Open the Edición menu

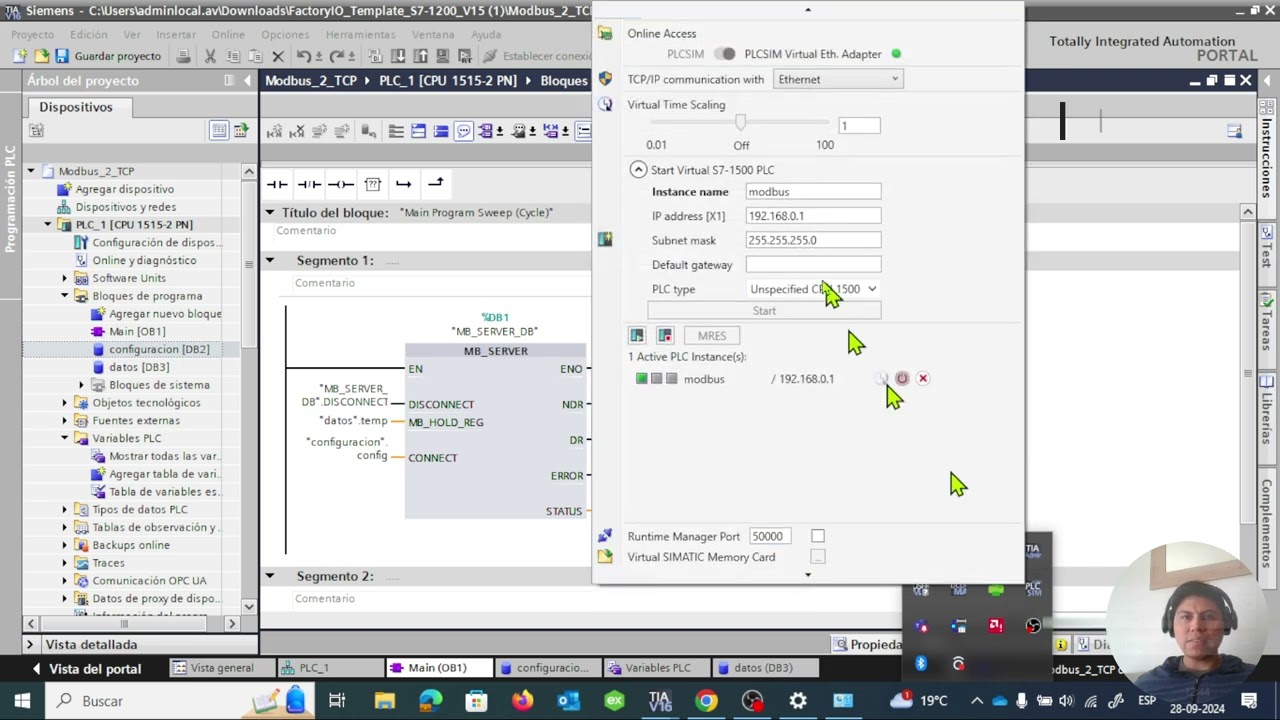pyautogui.click(x=89, y=34)
